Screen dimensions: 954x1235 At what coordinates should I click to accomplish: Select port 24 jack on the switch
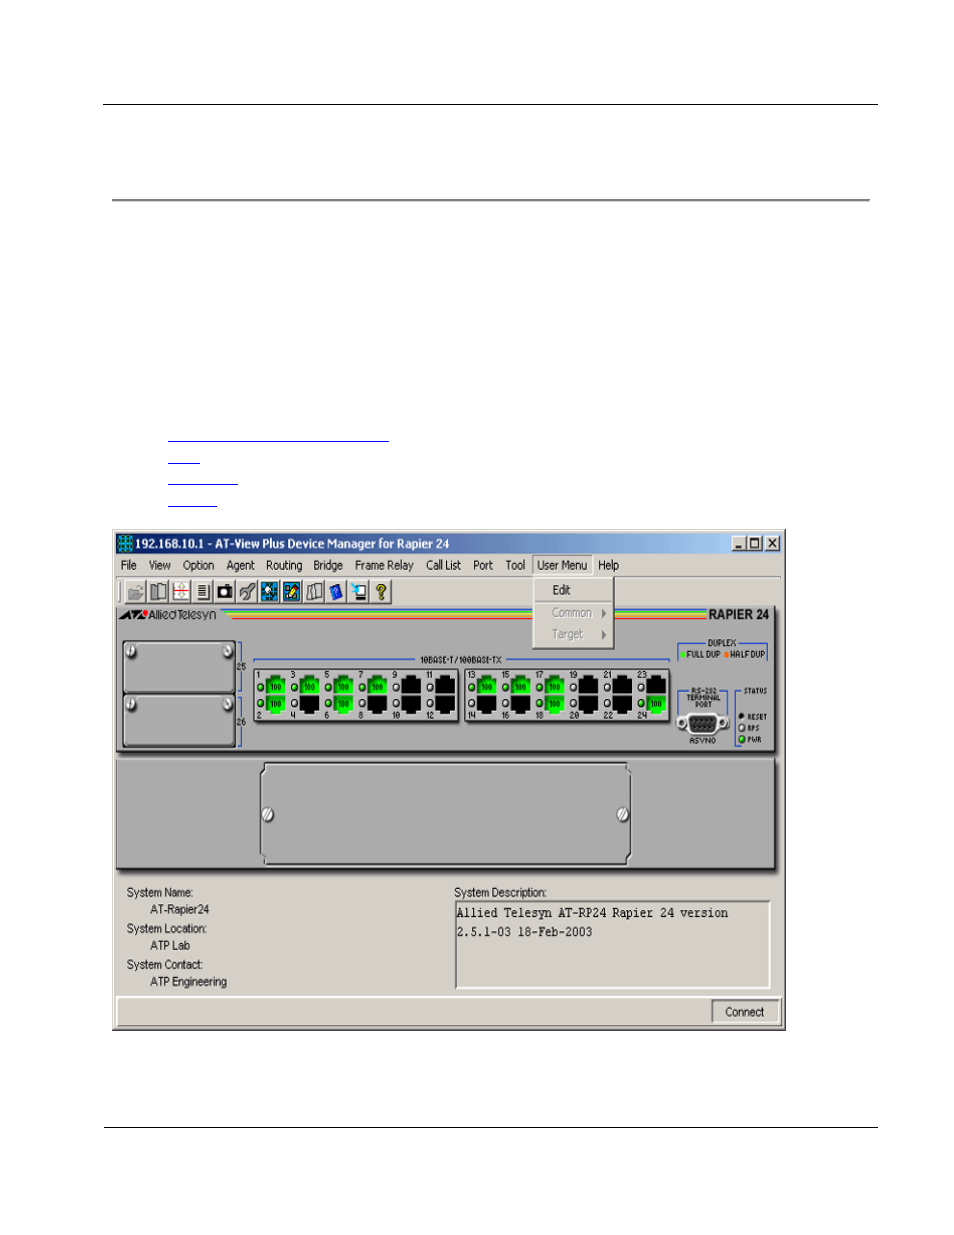coord(656,704)
